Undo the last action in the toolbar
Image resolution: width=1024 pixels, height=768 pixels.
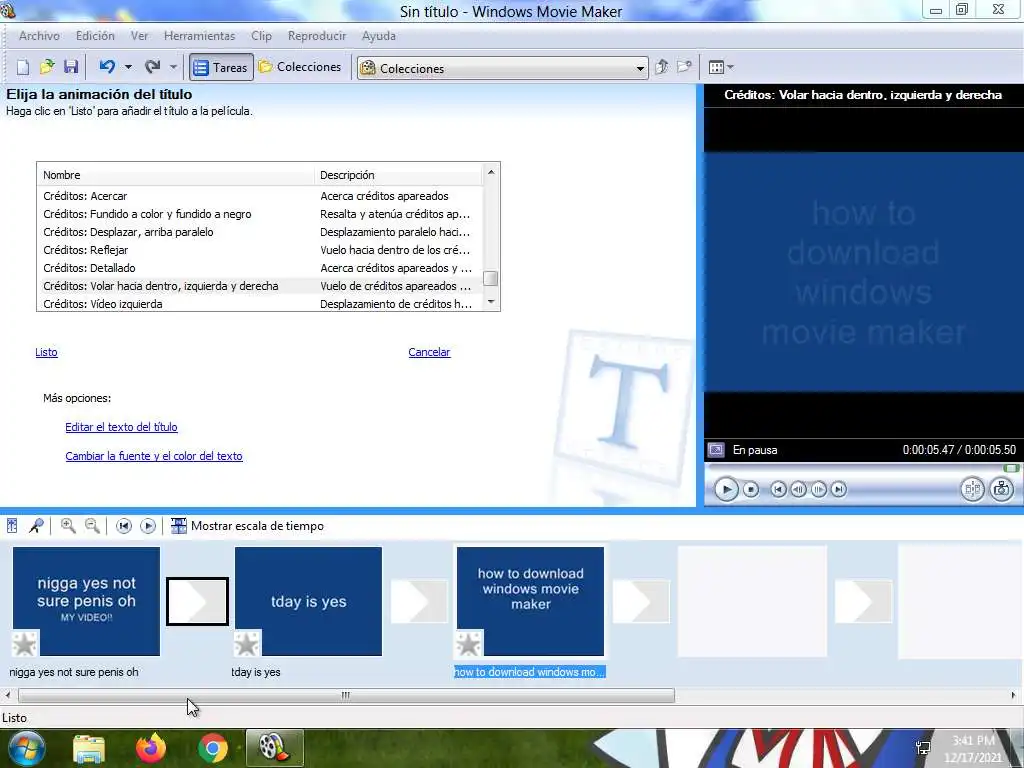tap(107, 67)
